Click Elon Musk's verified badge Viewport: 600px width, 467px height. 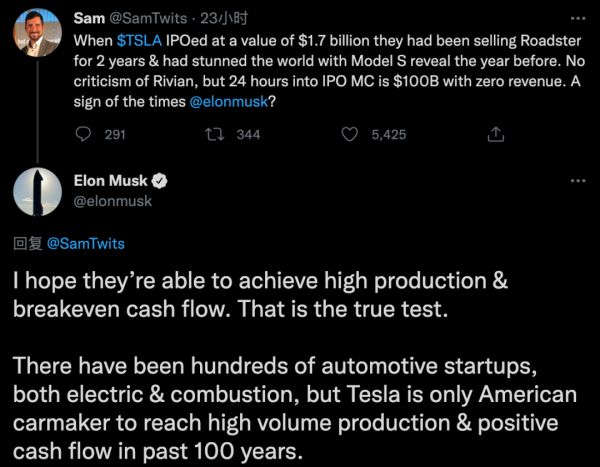[x=158, y=182]
